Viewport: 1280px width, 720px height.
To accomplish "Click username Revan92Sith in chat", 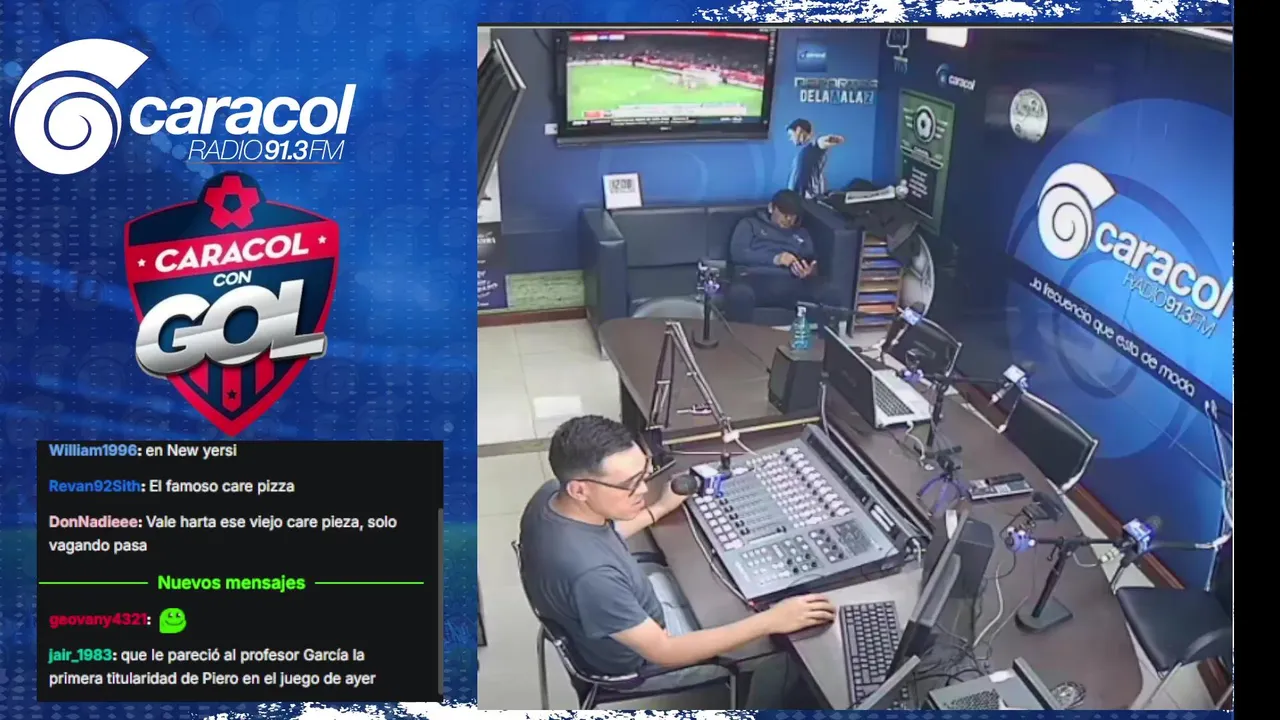I will (x=95, y=486).
